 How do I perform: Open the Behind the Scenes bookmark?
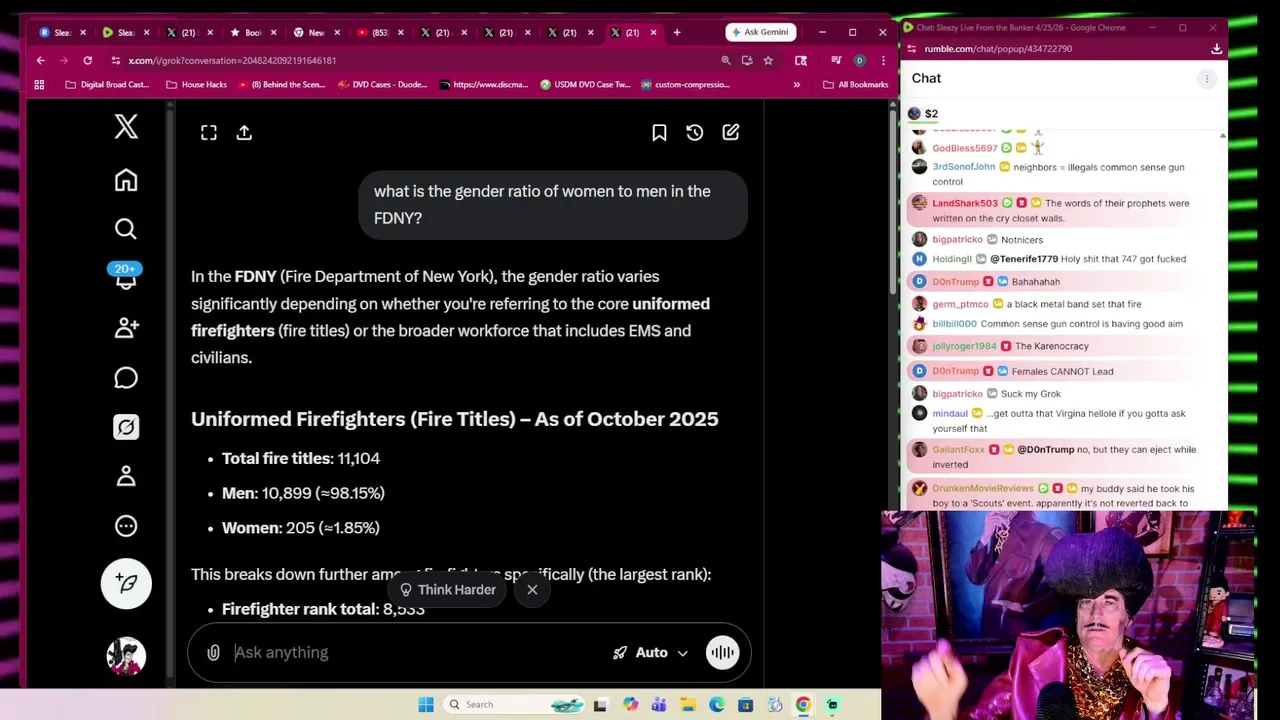pos(281,85)
